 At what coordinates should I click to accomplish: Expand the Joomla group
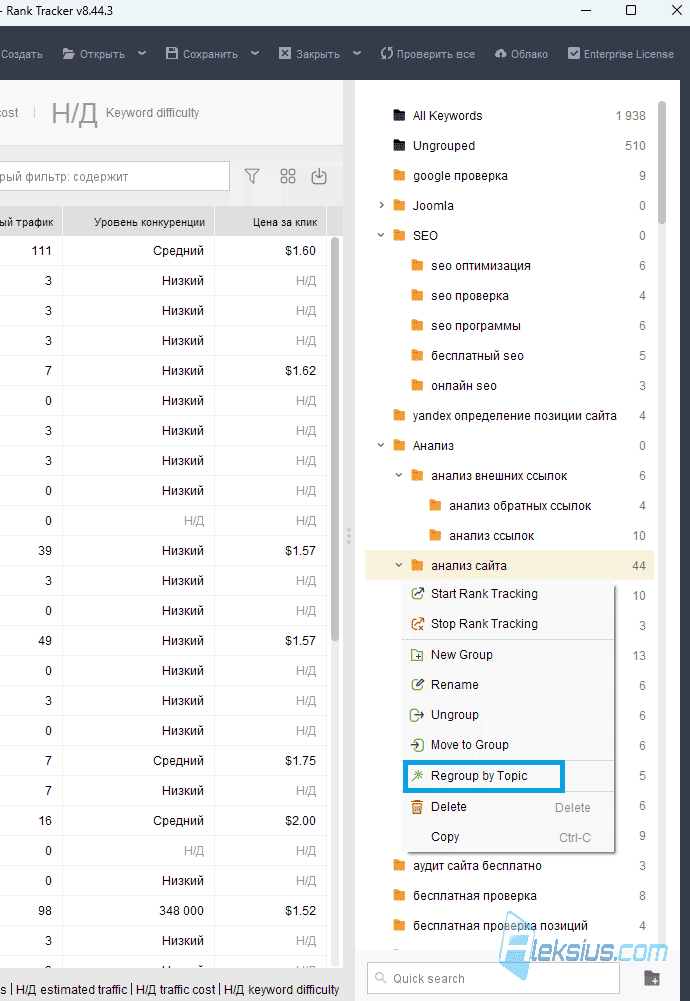381,205
